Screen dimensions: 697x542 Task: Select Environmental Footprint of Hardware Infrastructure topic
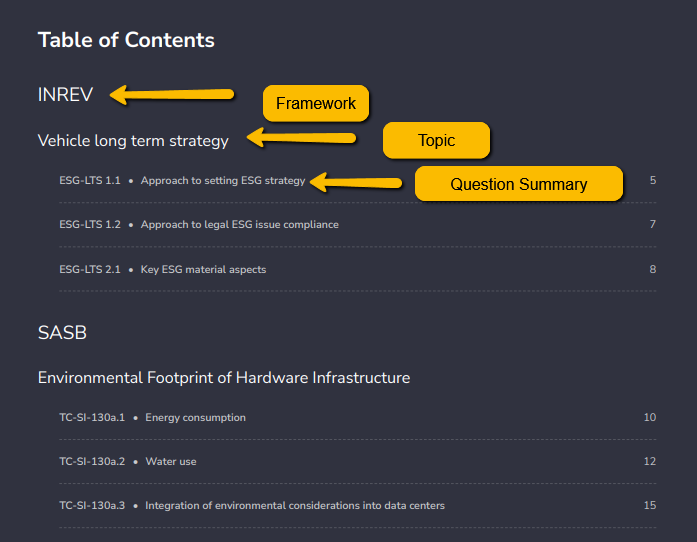(224, 378)
